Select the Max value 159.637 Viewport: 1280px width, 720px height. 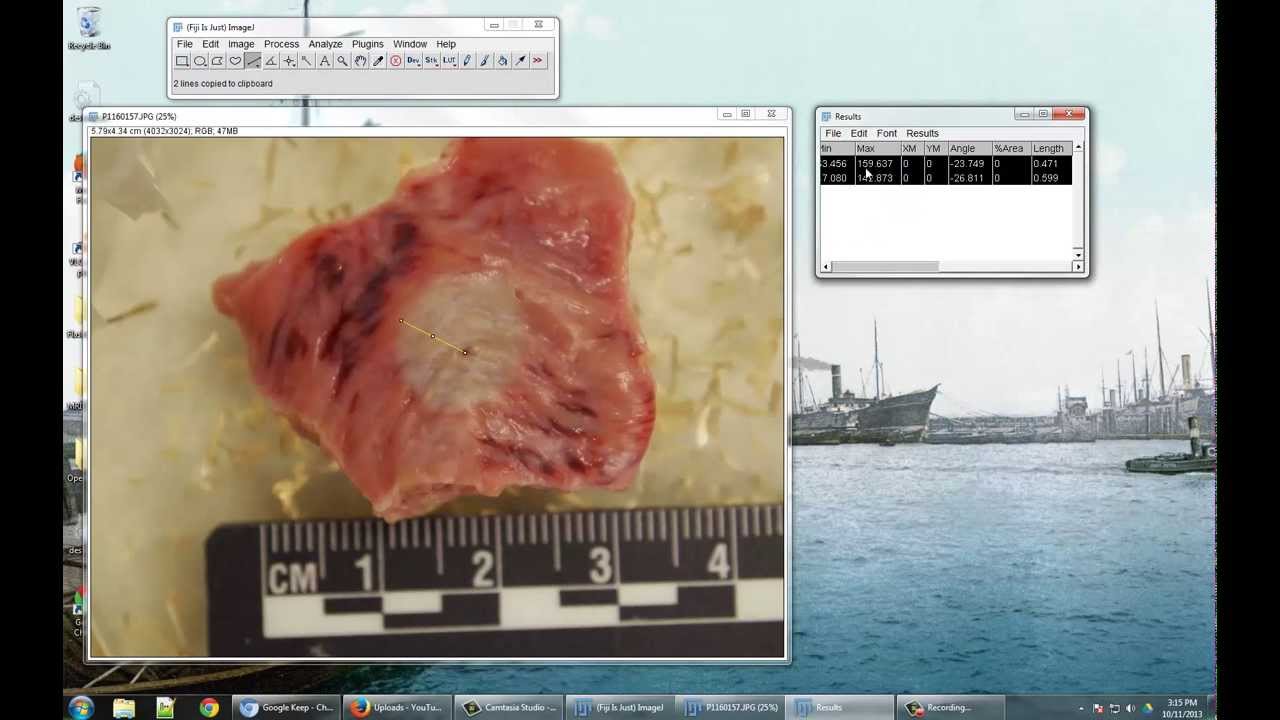pyautogui.click(x=875, y=164)
